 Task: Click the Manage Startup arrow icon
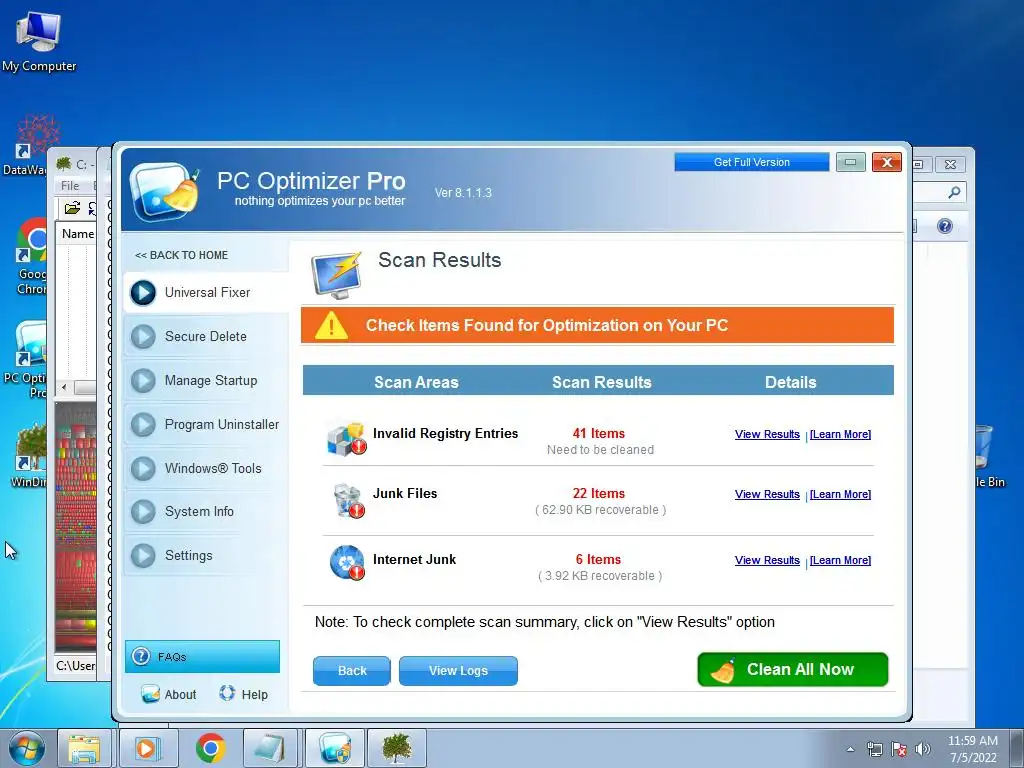tap(143, 381)
